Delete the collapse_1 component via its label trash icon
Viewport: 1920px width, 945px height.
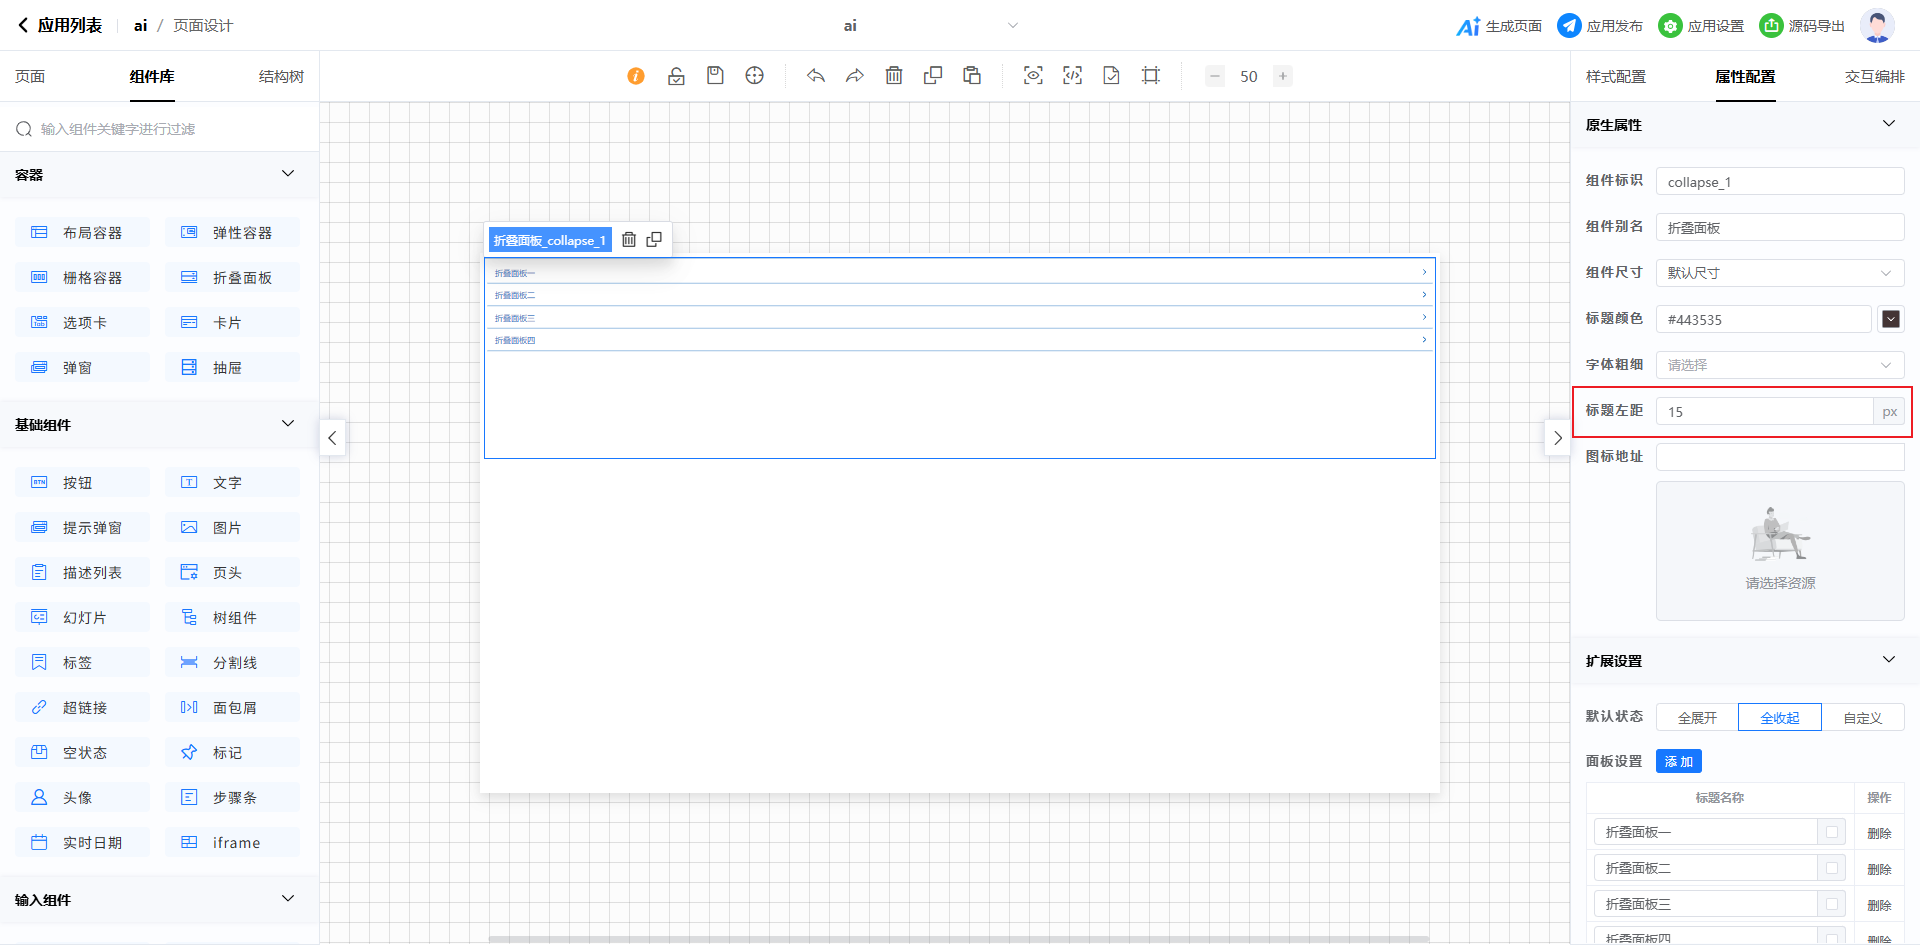tap(629, 240)
